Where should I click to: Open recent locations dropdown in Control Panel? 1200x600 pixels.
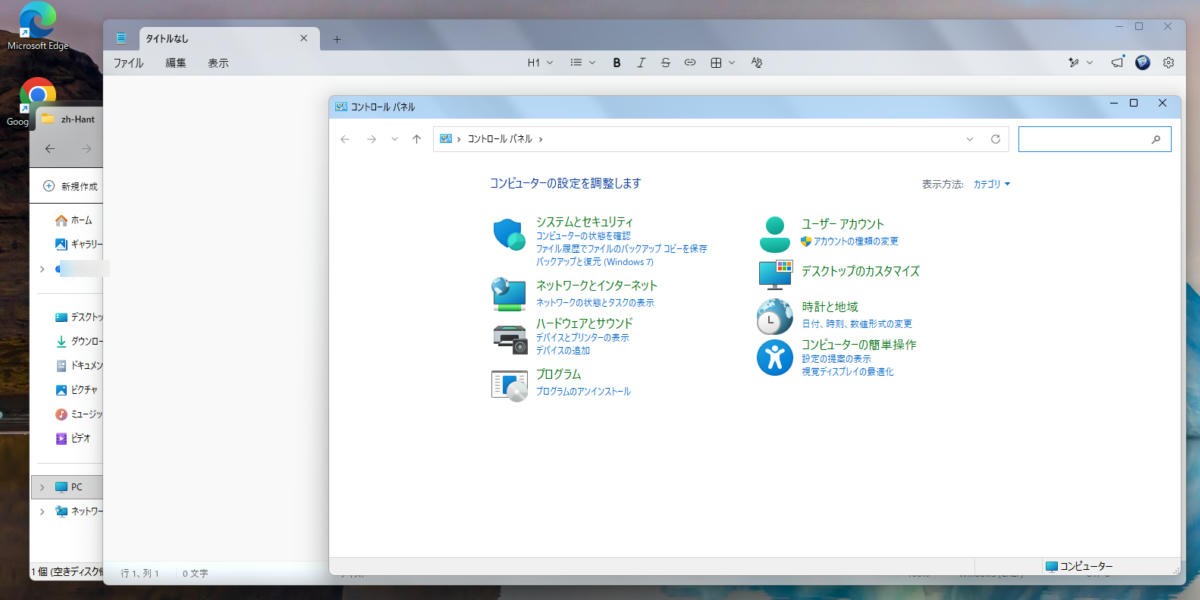tap(395, 139)
